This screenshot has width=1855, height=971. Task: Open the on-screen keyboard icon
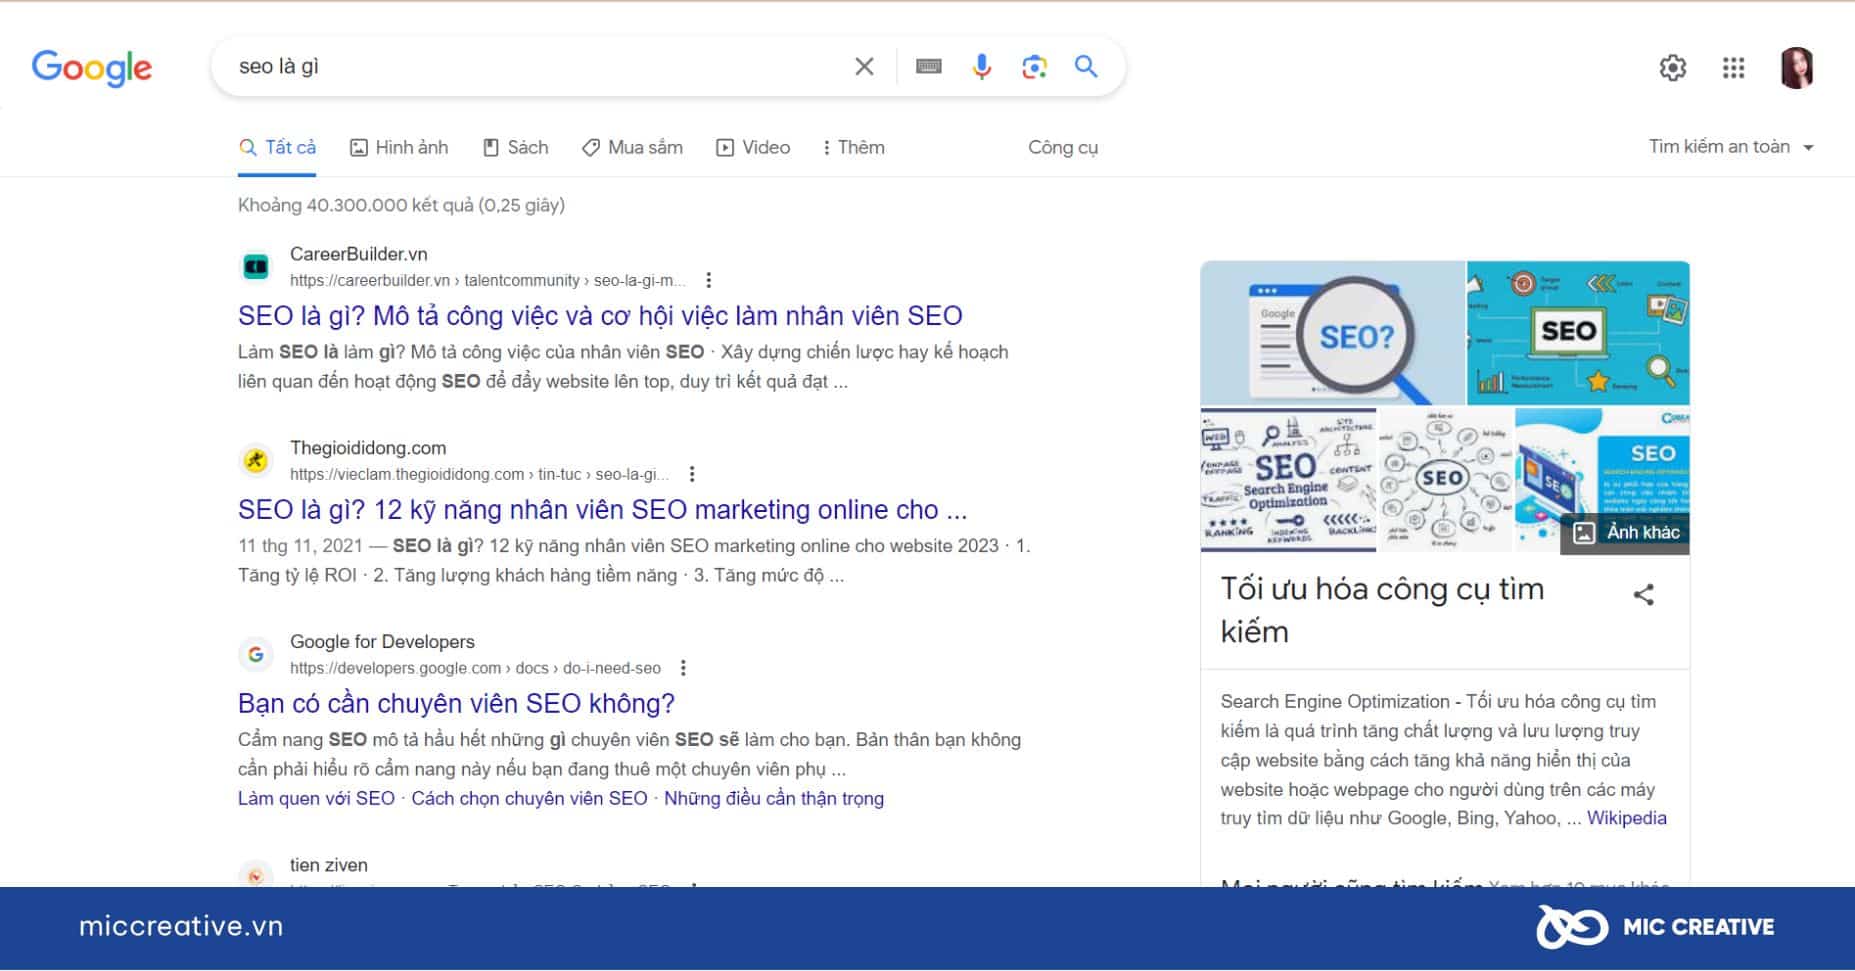[x=928, y=67]
